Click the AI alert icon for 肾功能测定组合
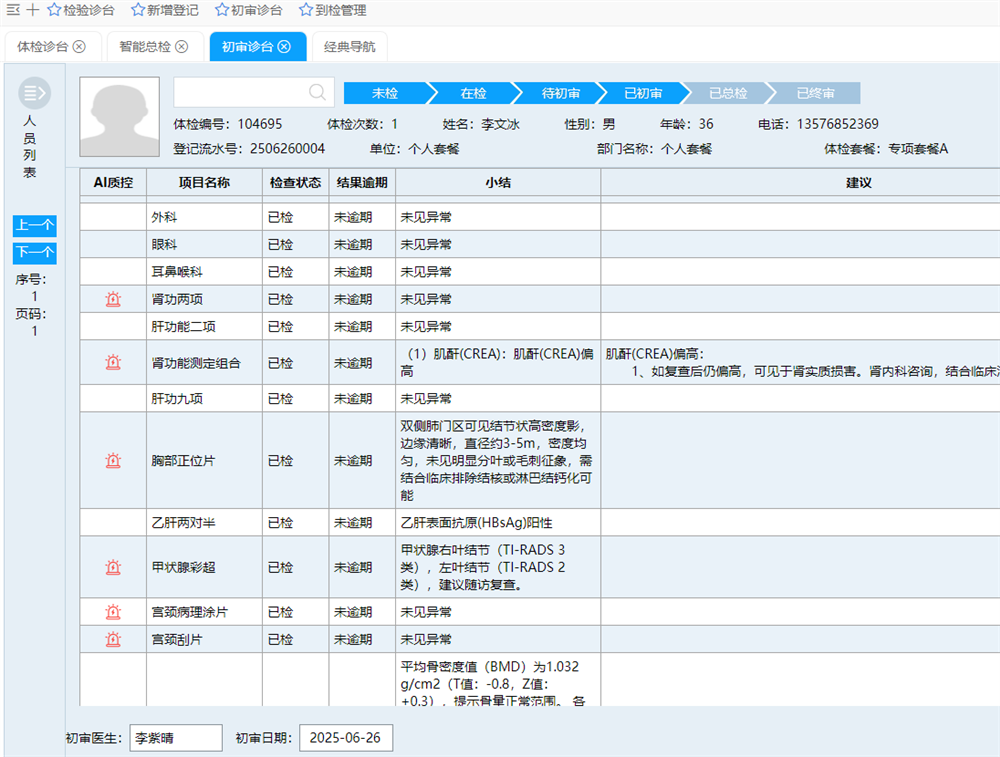 click(113, 363)
